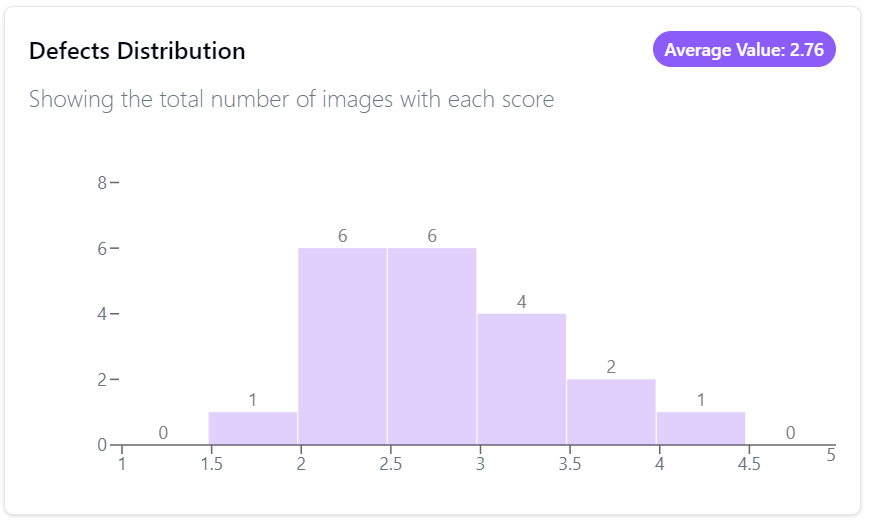Click the Defects Distribution title

137,51
